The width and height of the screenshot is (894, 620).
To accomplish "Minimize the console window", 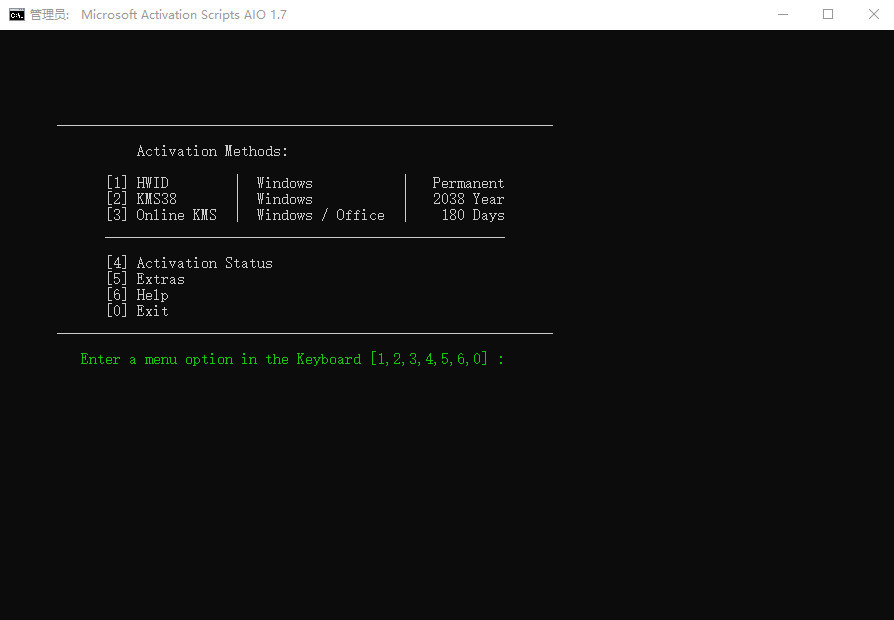I will [x=783, y=14].
